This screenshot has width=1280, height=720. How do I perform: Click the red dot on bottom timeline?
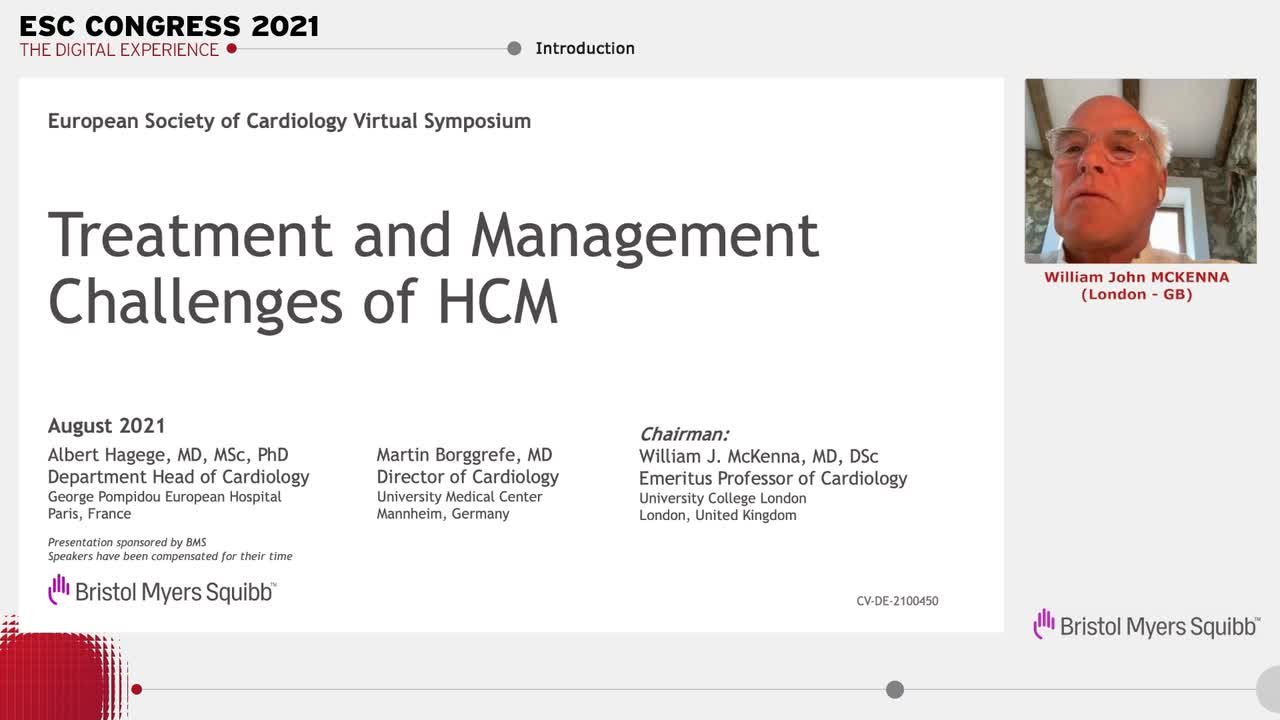point(137,689)
